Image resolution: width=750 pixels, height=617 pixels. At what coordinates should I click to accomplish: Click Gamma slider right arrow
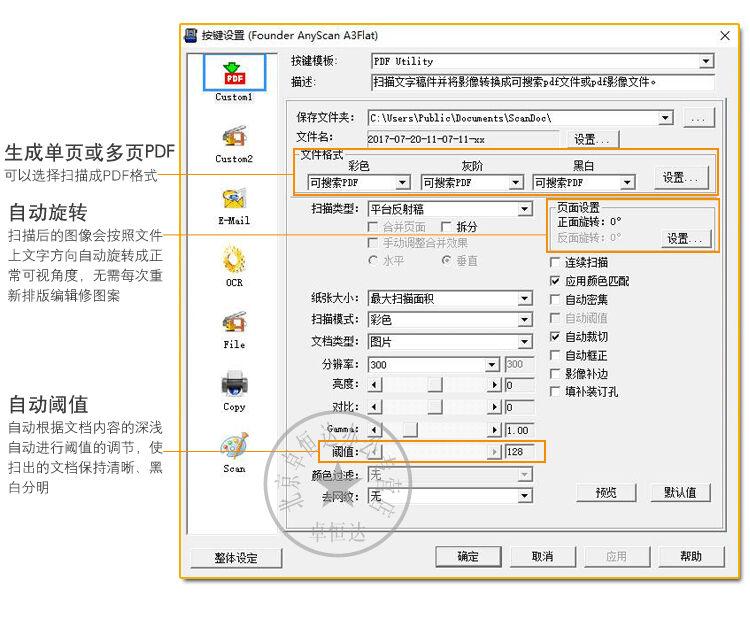coord(494,430)
